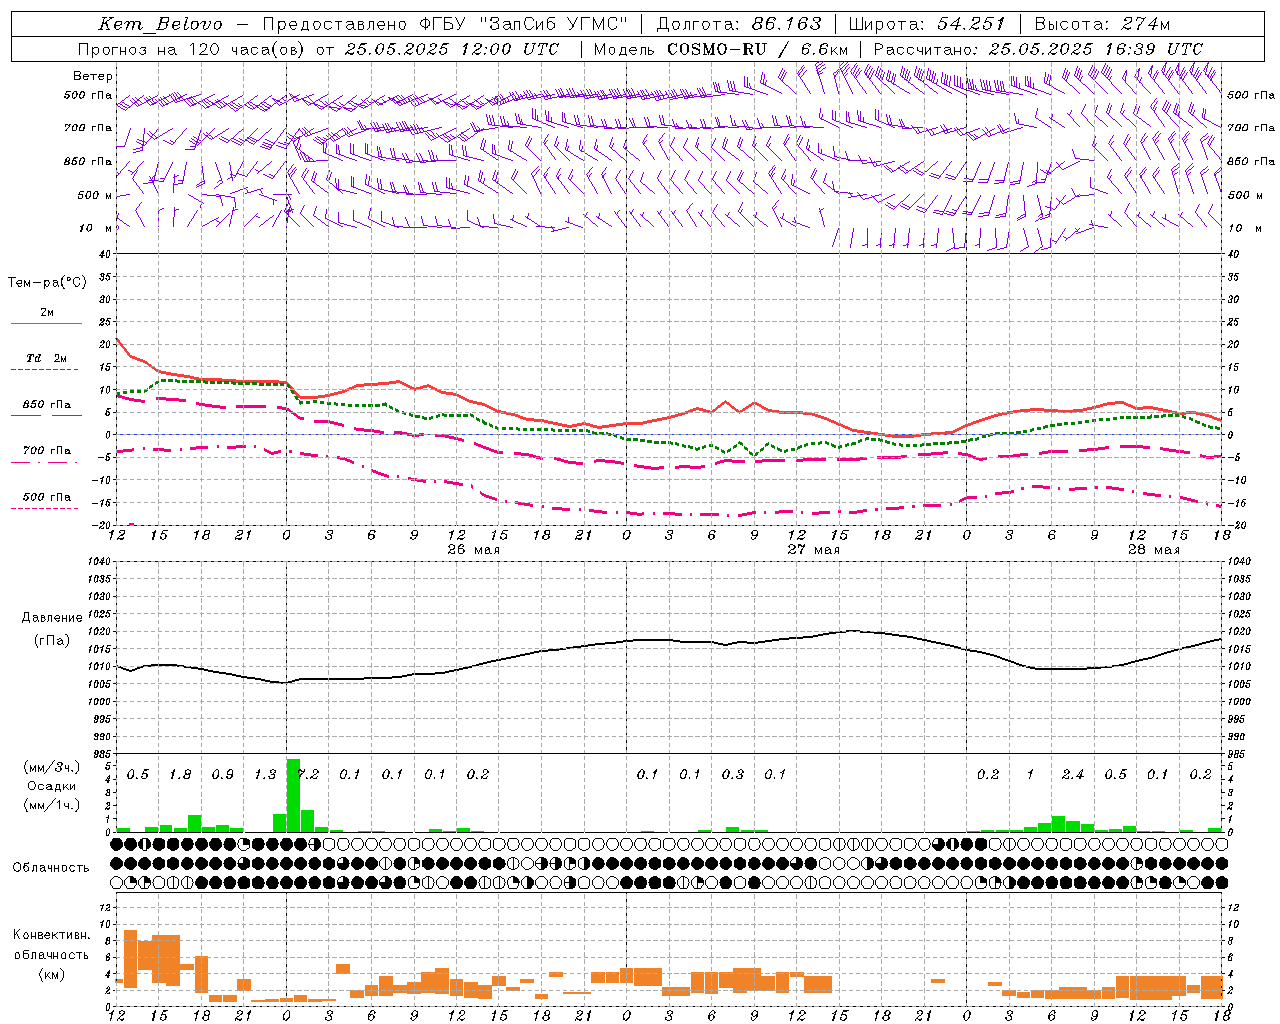The width and height of the screenshot is (1280, 1024).
Task: Click the '26 мая' date label
Action: coord(474,550)
